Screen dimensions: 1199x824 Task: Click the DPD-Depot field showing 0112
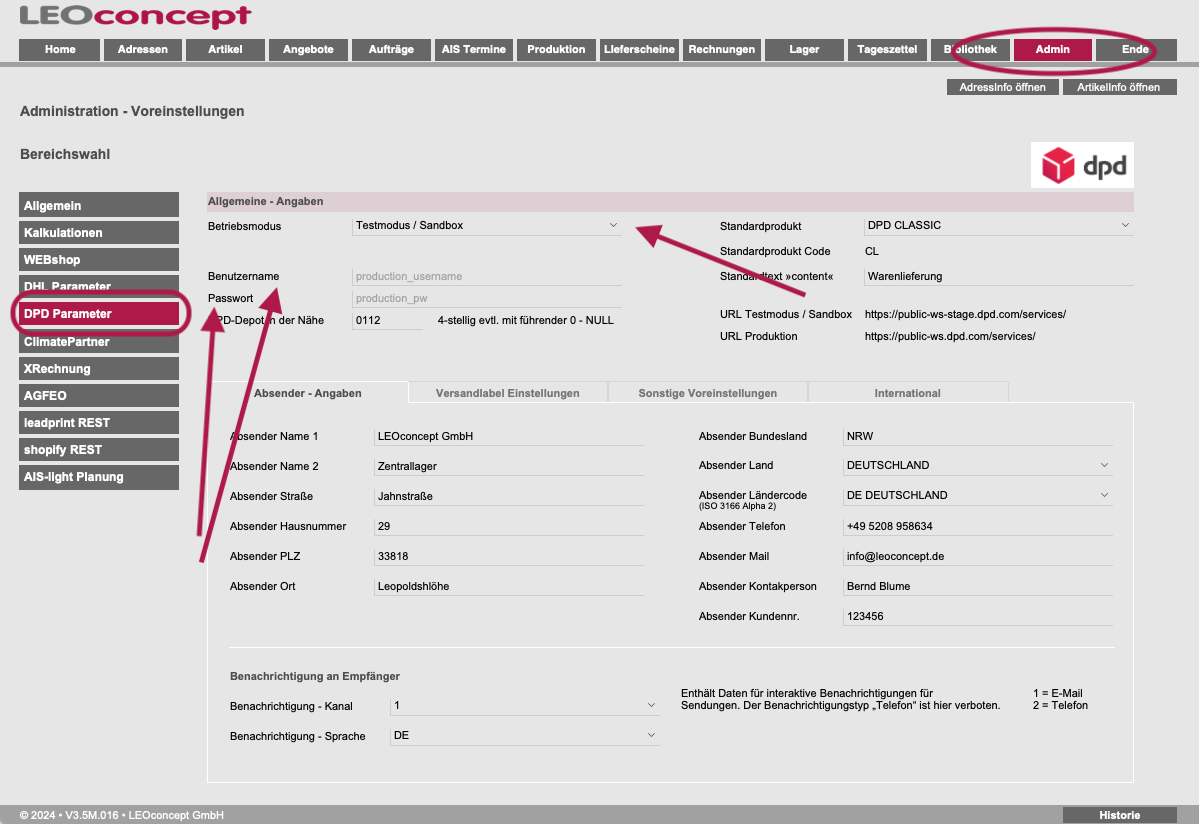(x=387, y=320)
